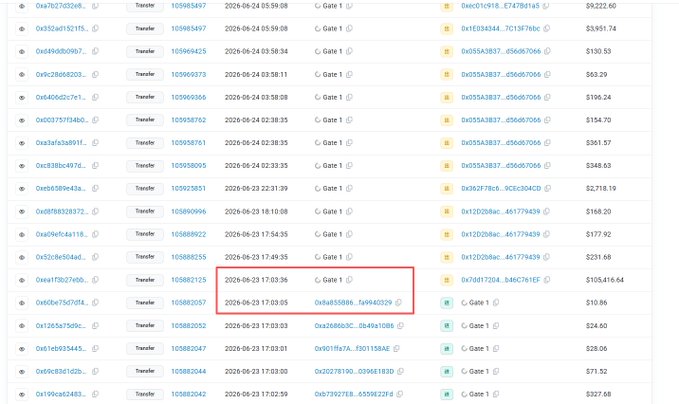This screenshot has width=679, height=404.
Task: Copy address 0x362F78c6...9CEc304CD with its copy icon
Action: [x=548, y=188]
